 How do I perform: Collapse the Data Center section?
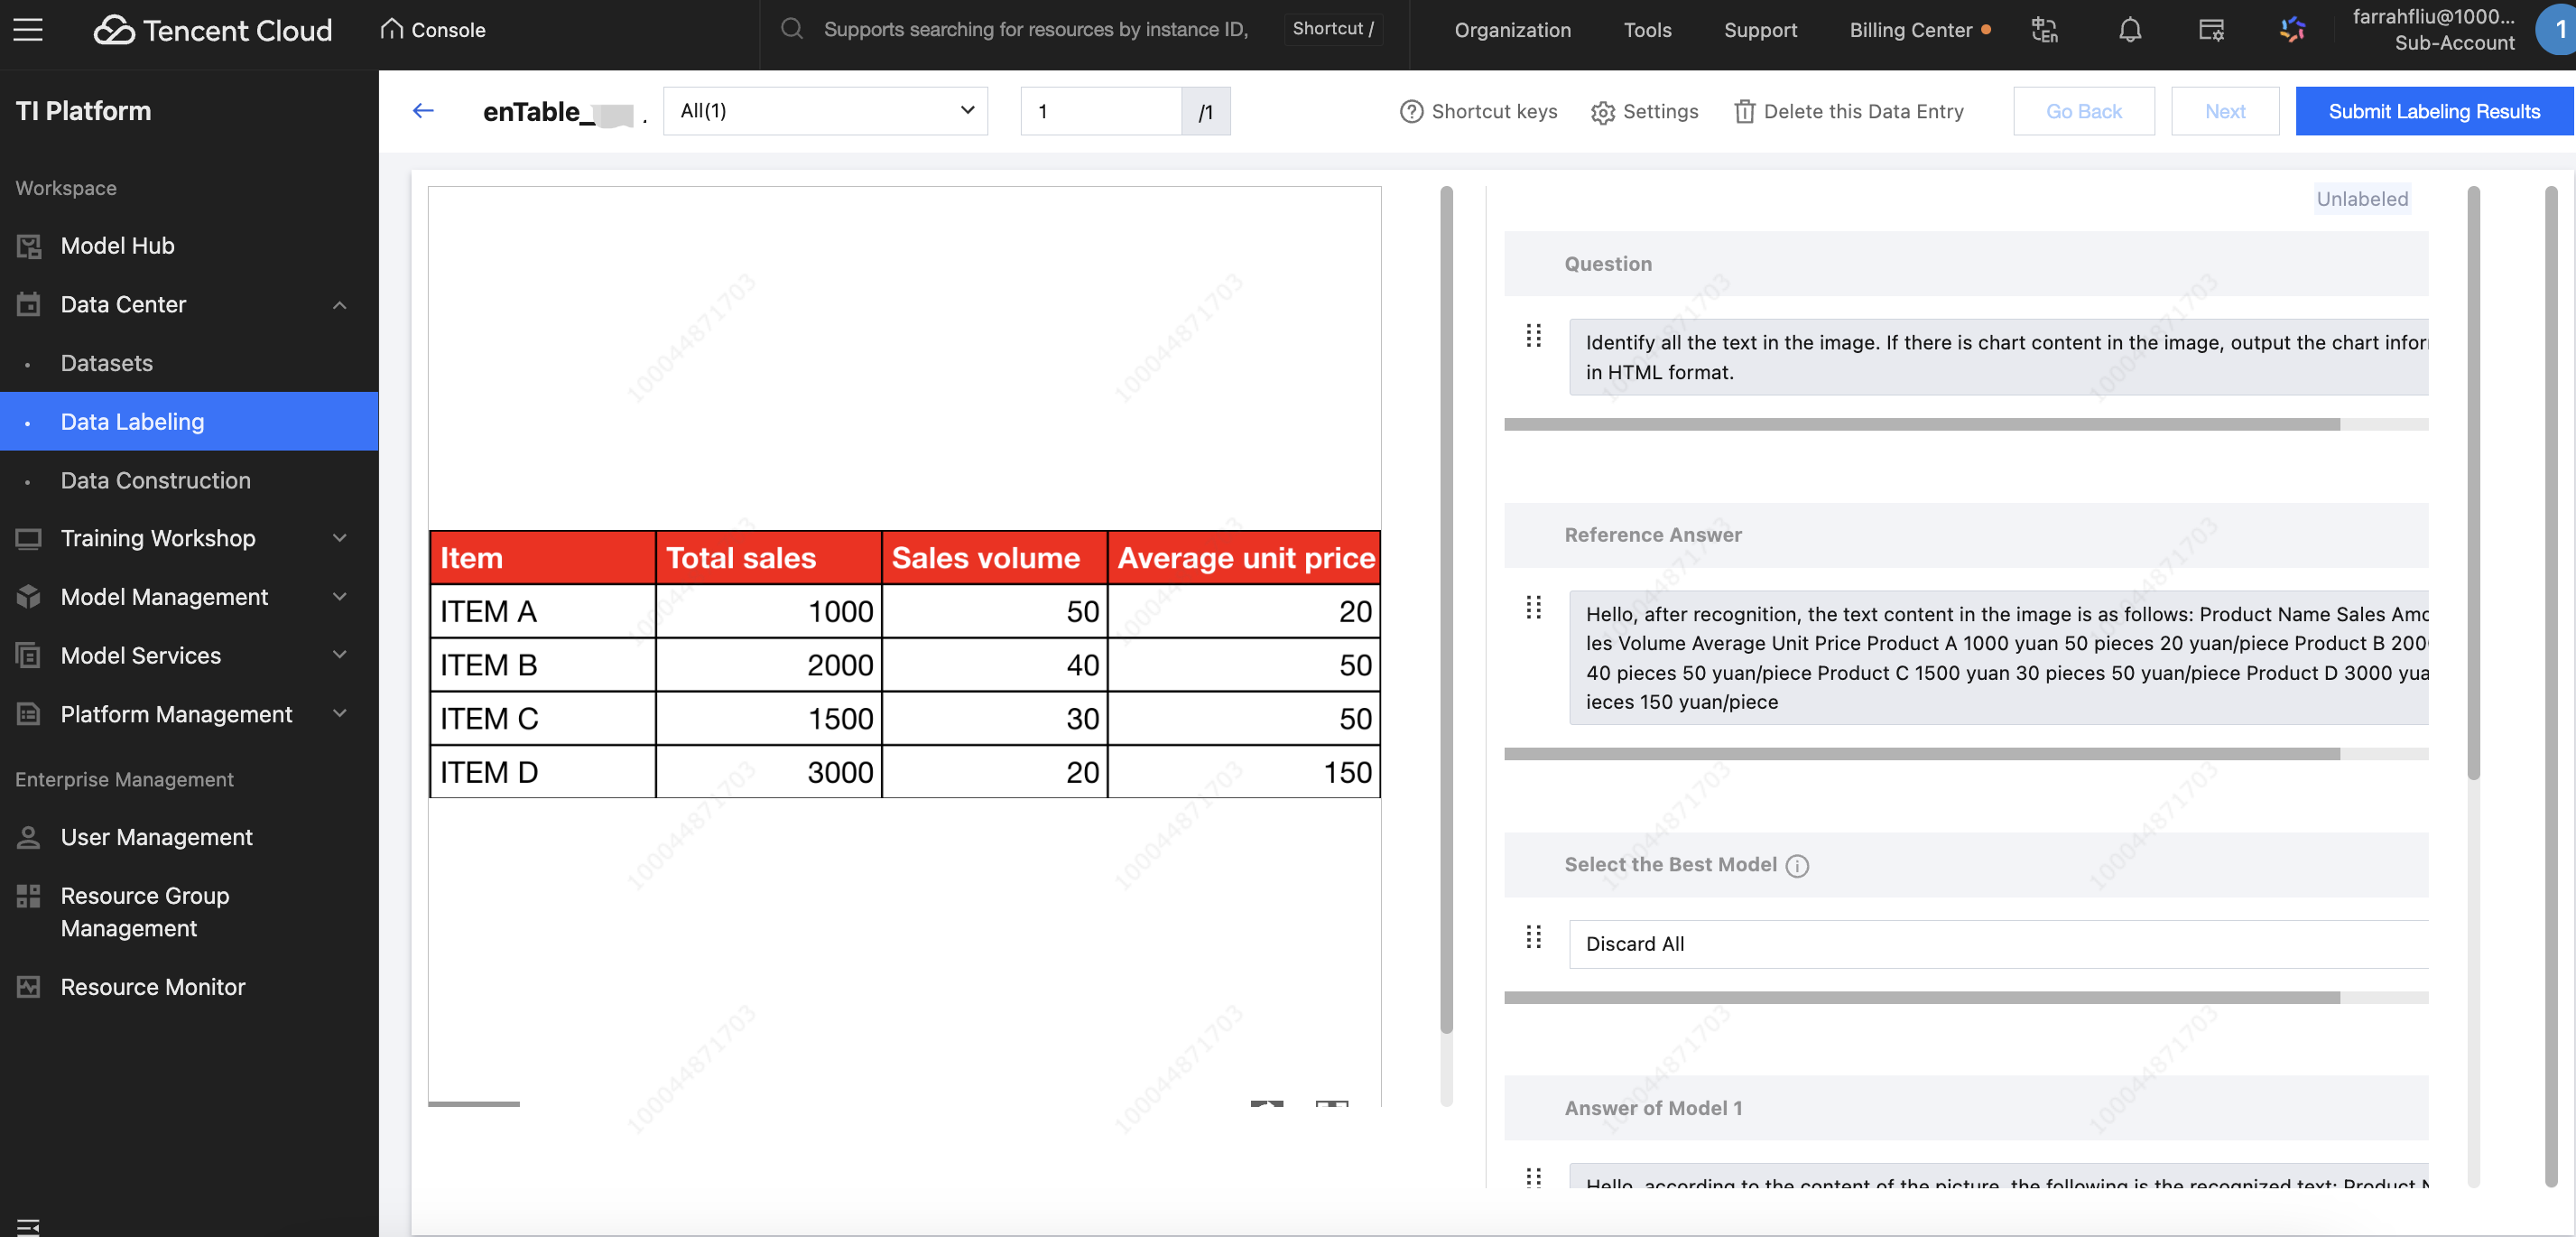(x=339, y=305)
